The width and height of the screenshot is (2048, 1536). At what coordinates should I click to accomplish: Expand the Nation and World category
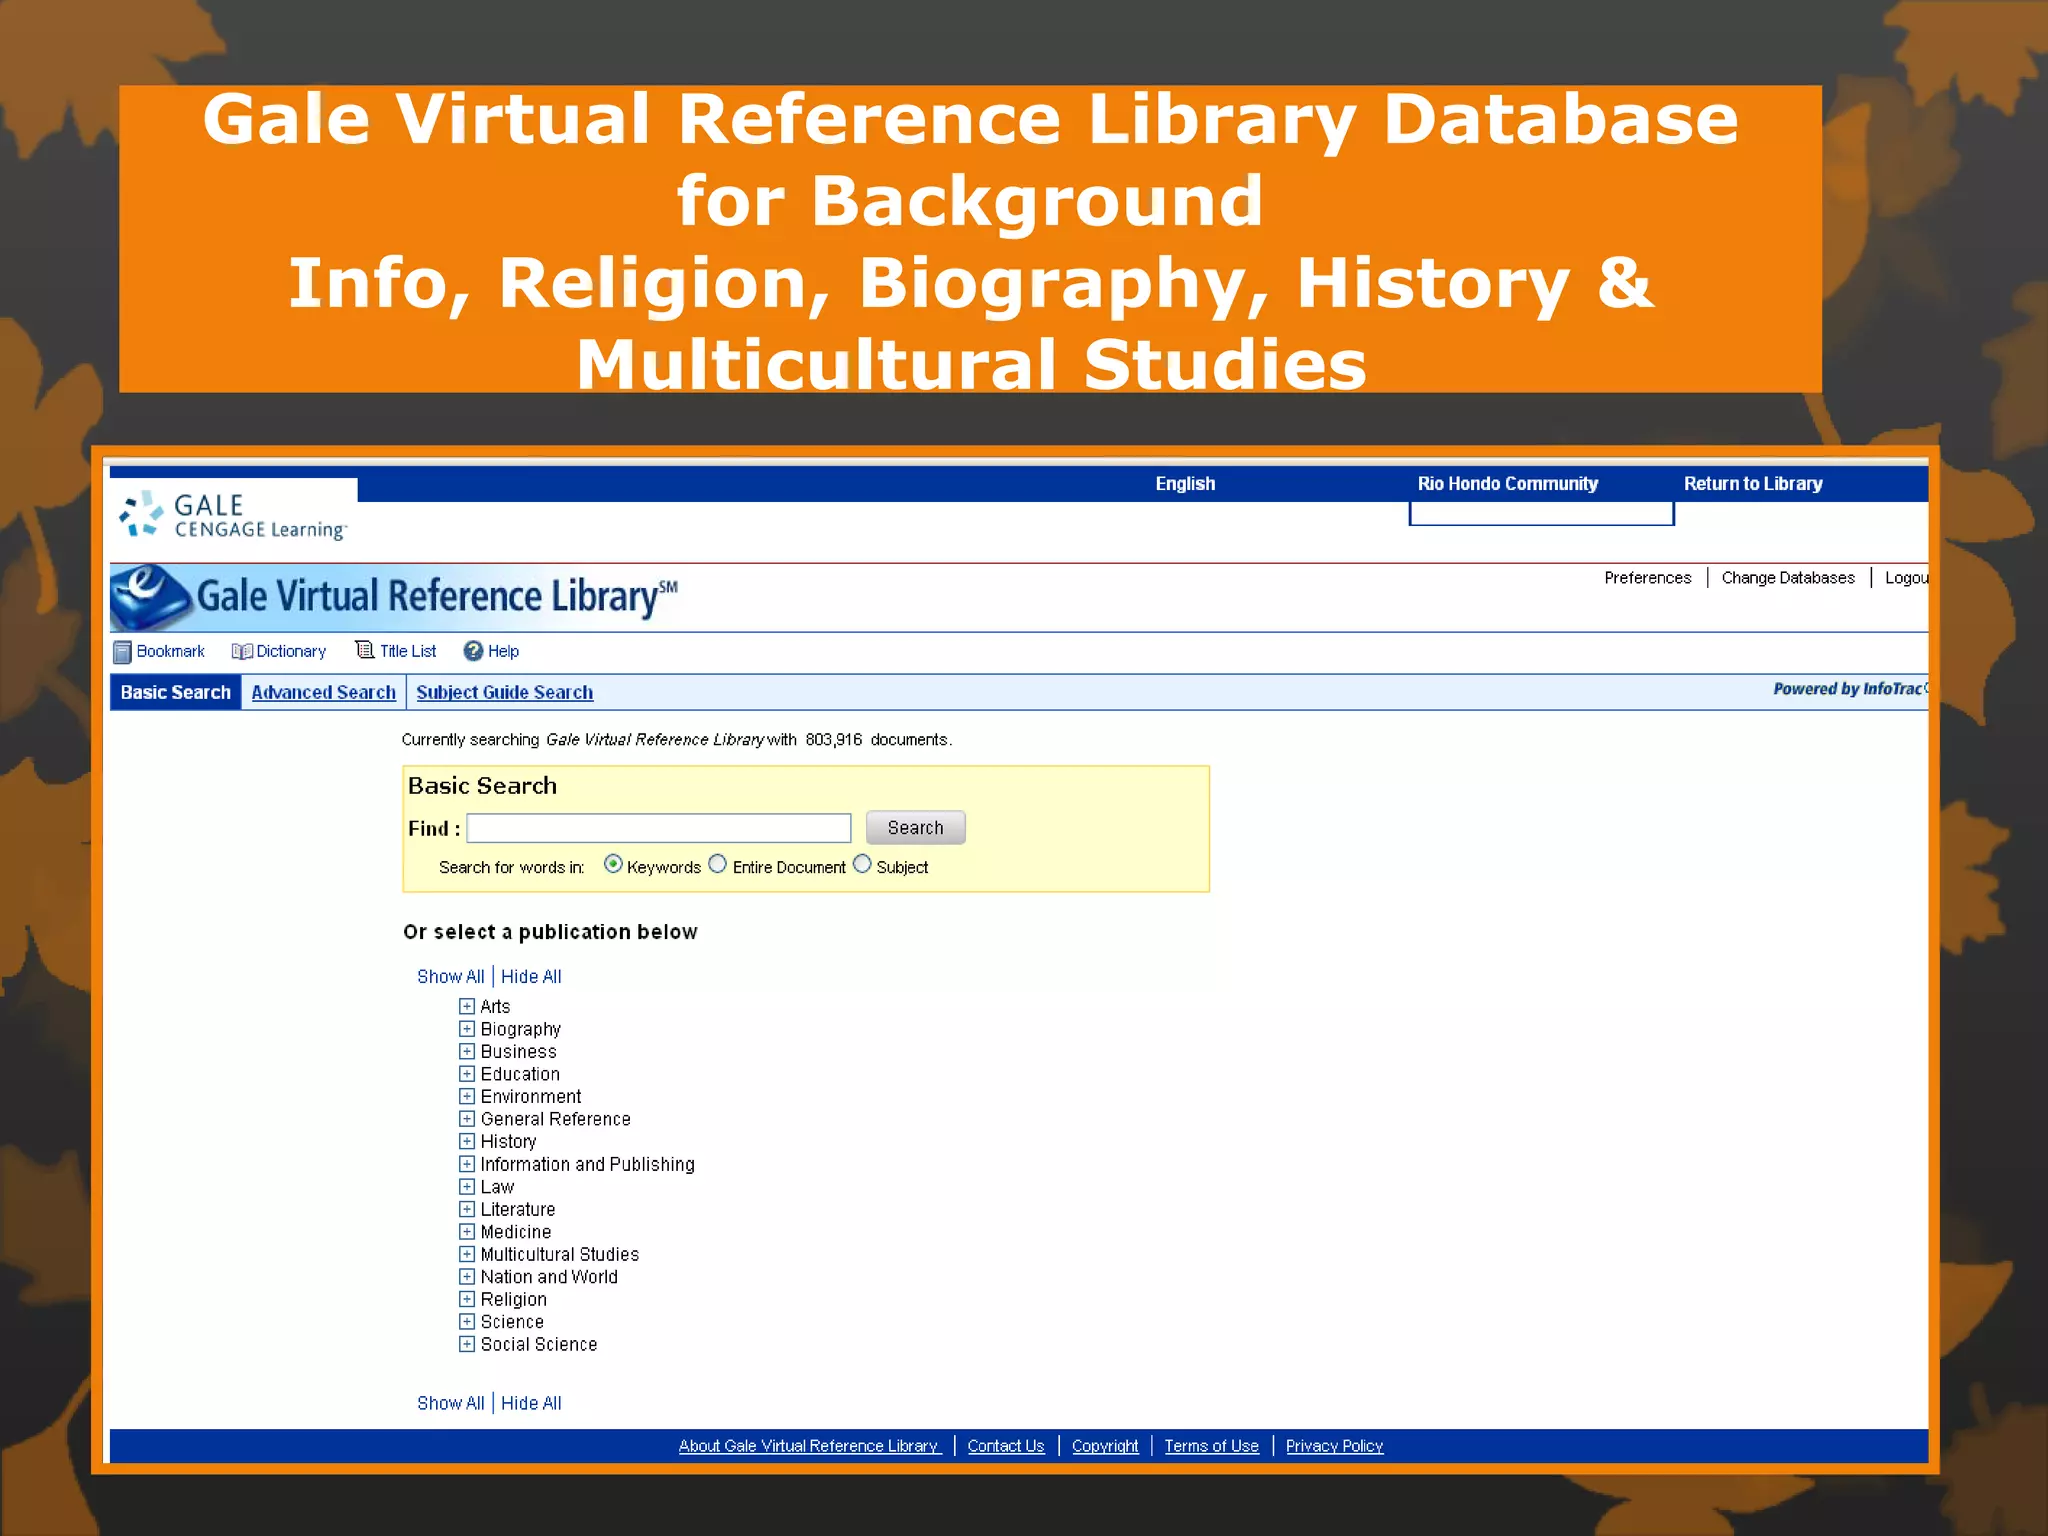(467, 1277)
